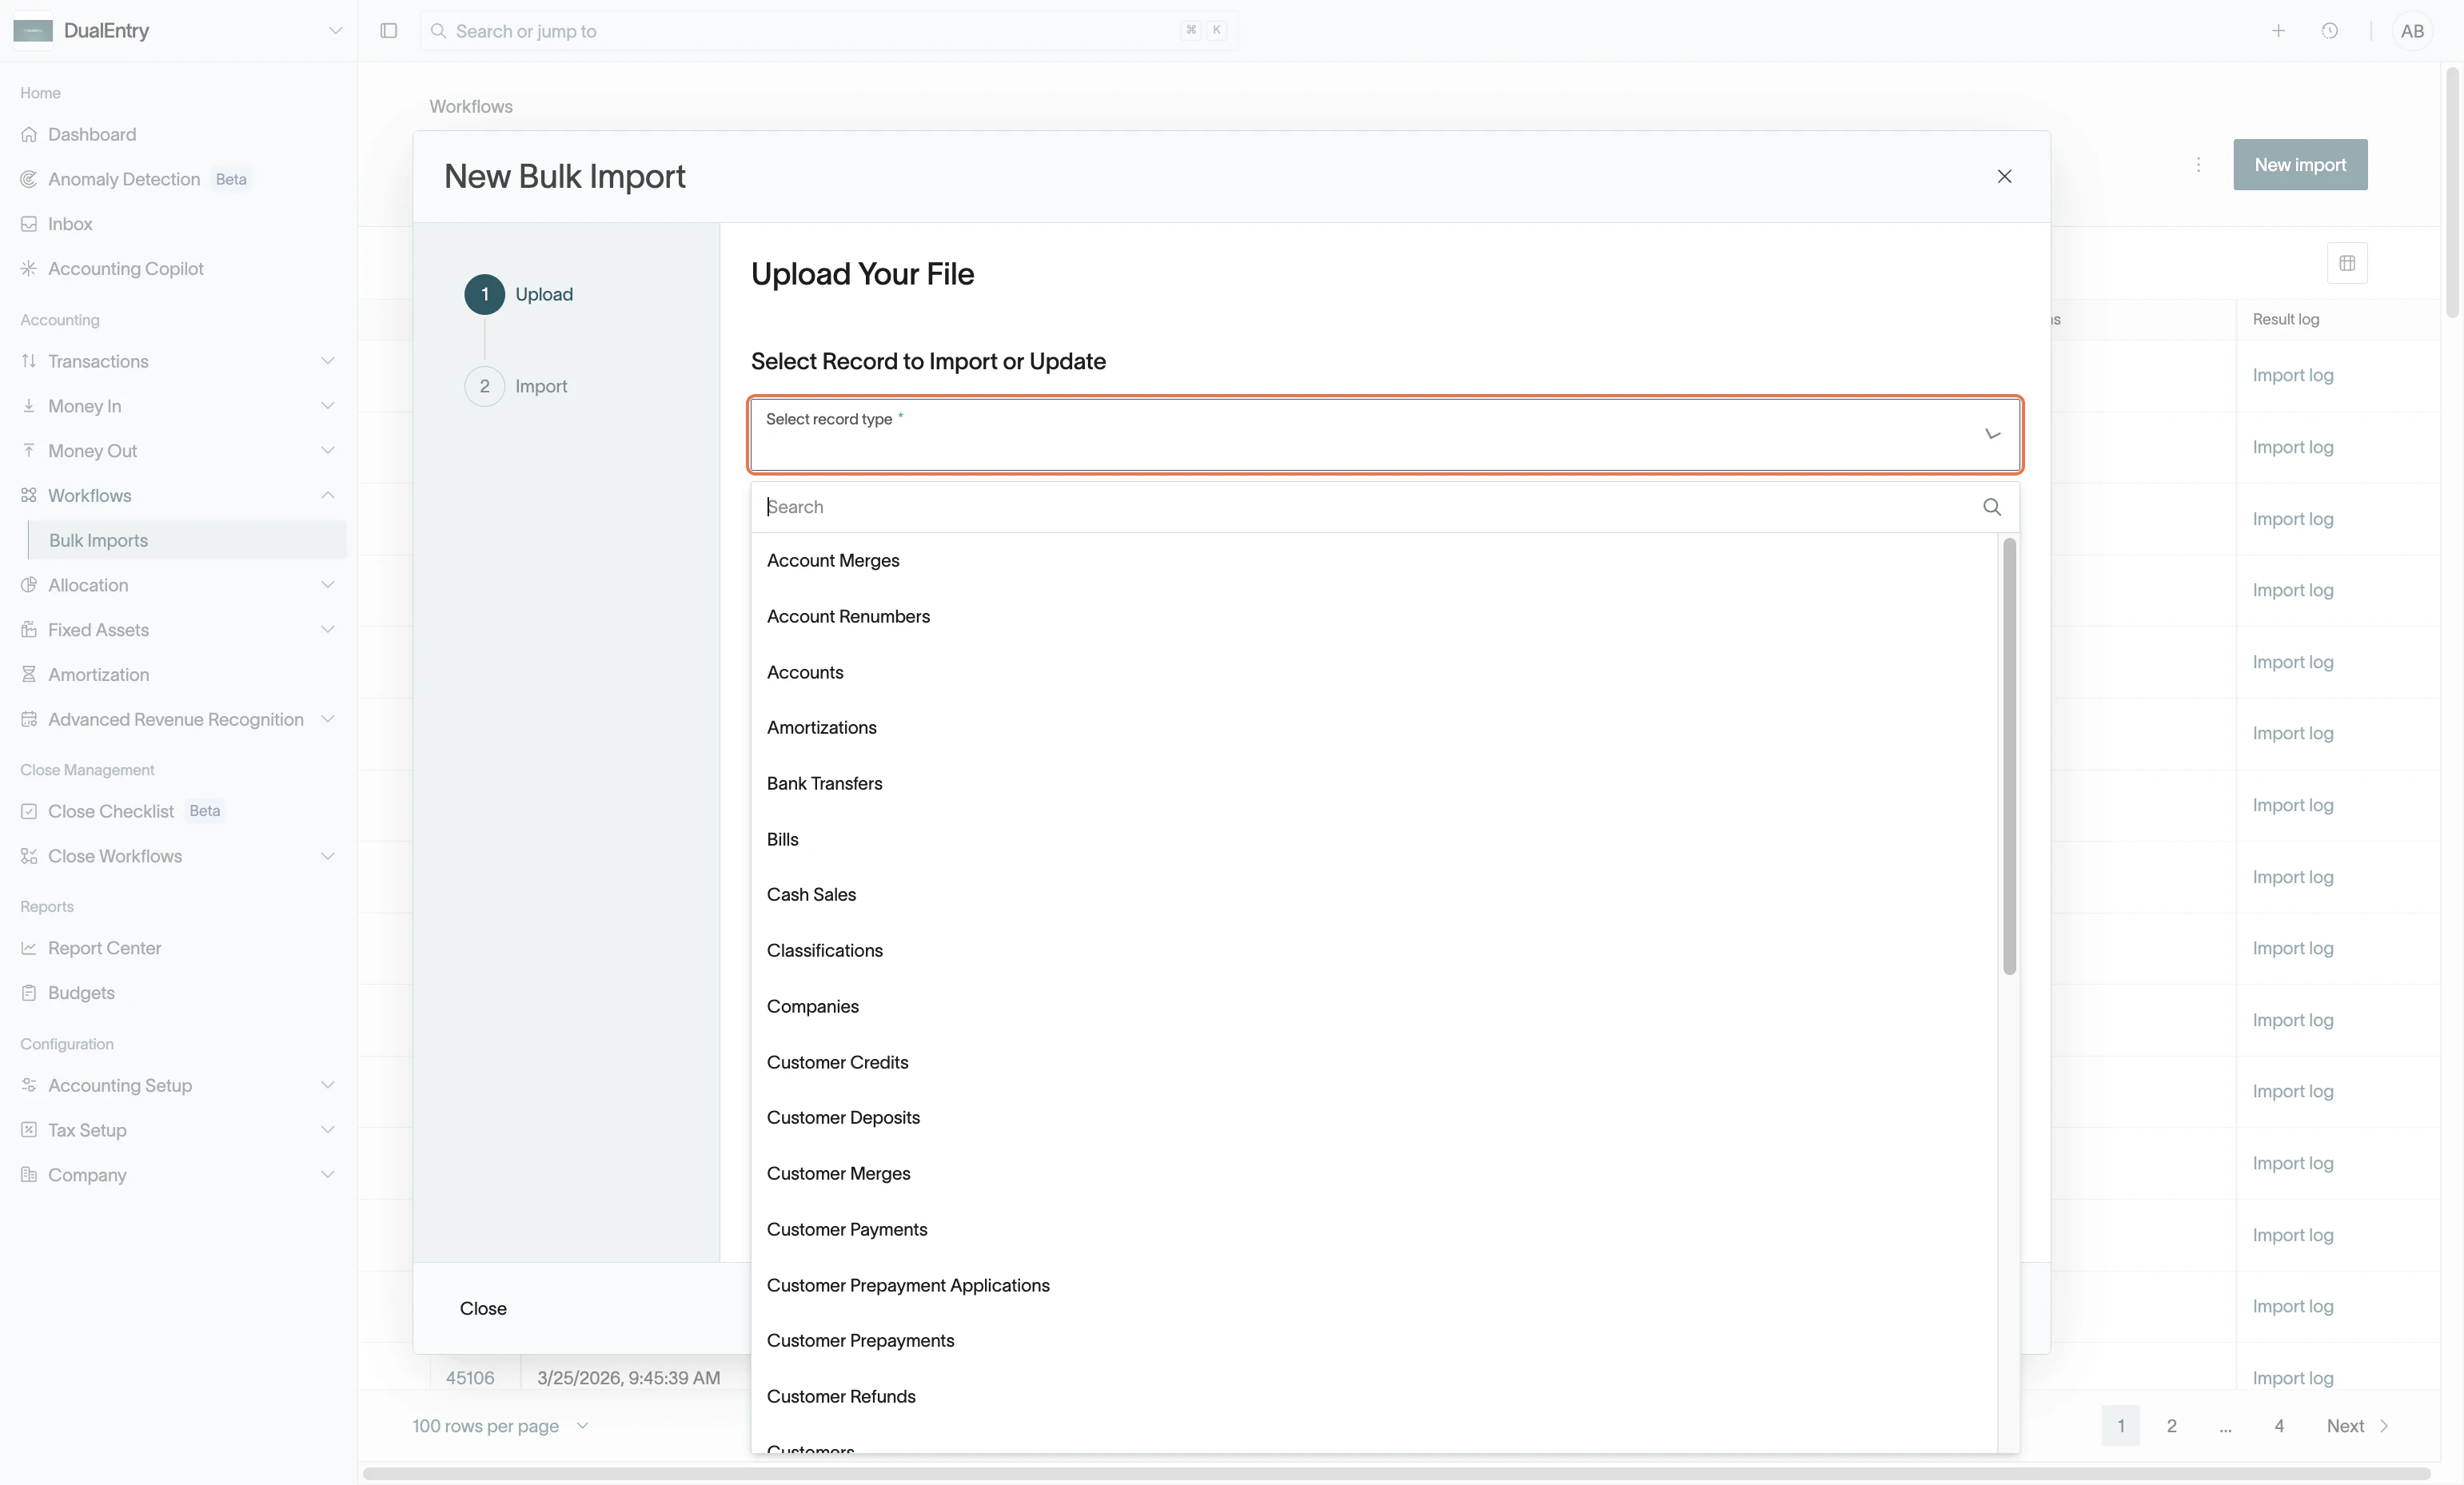
Task: Expand the Transactions menu chevron
Action: pyautogui.click(x=328, y=361)
